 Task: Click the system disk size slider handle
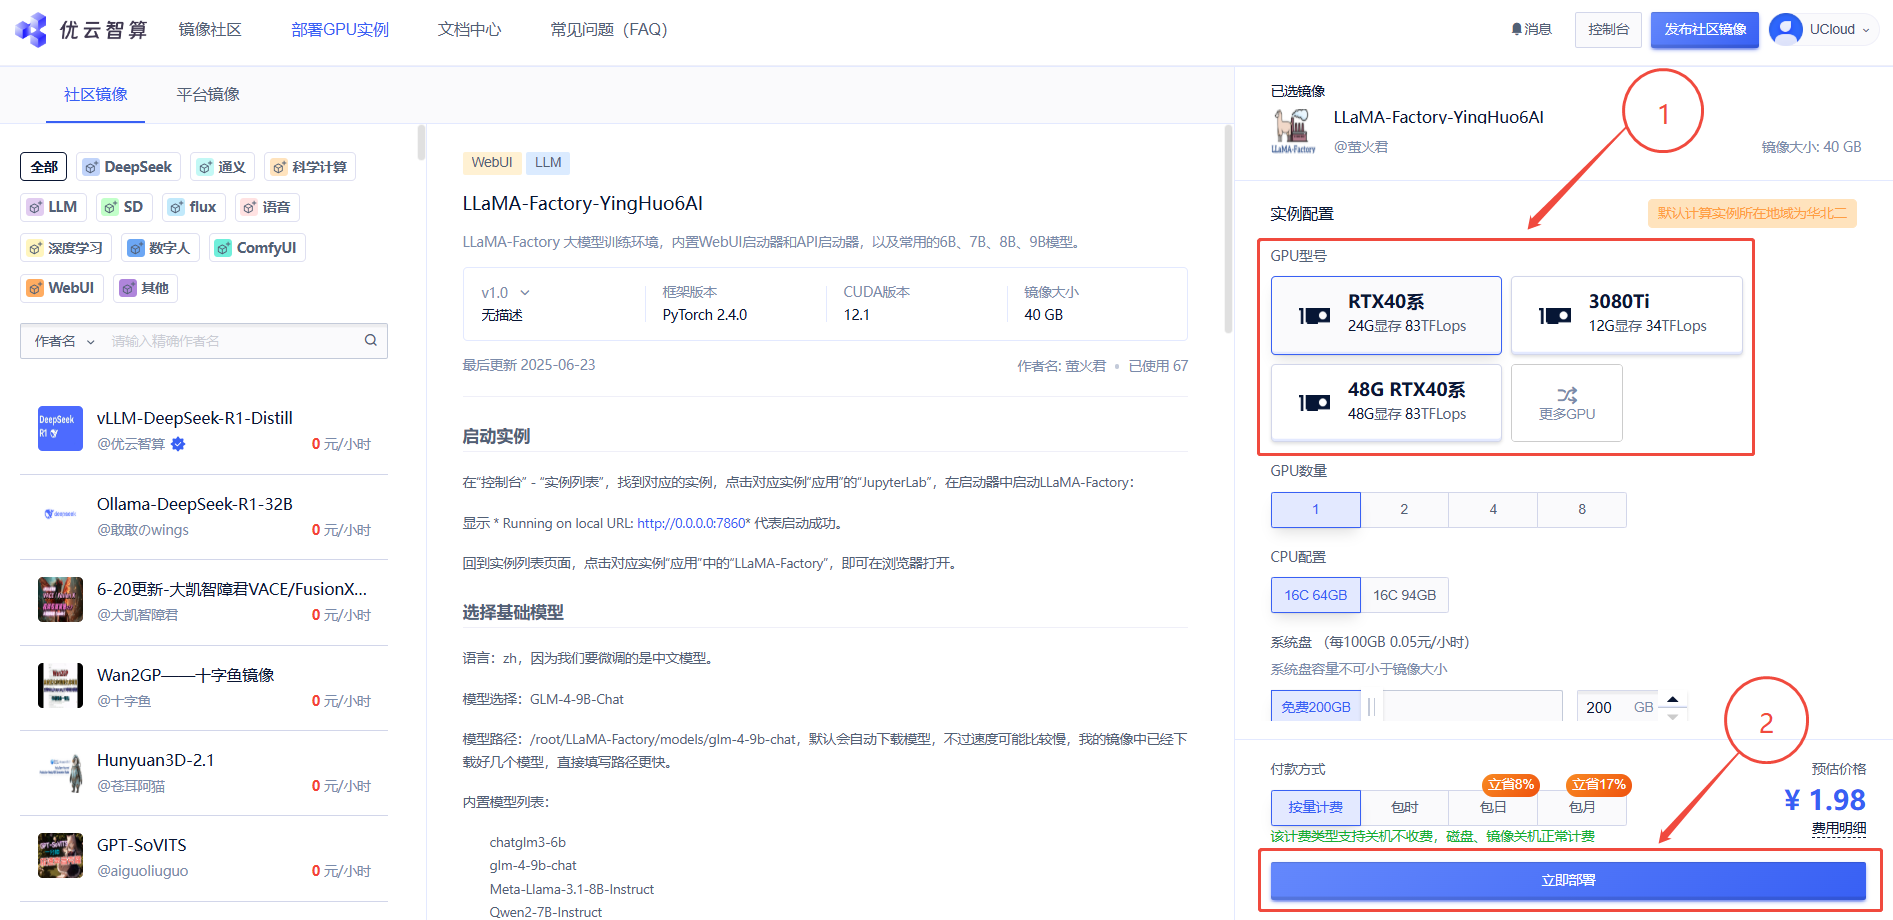pyautogui.click(x=1371, y=707)
